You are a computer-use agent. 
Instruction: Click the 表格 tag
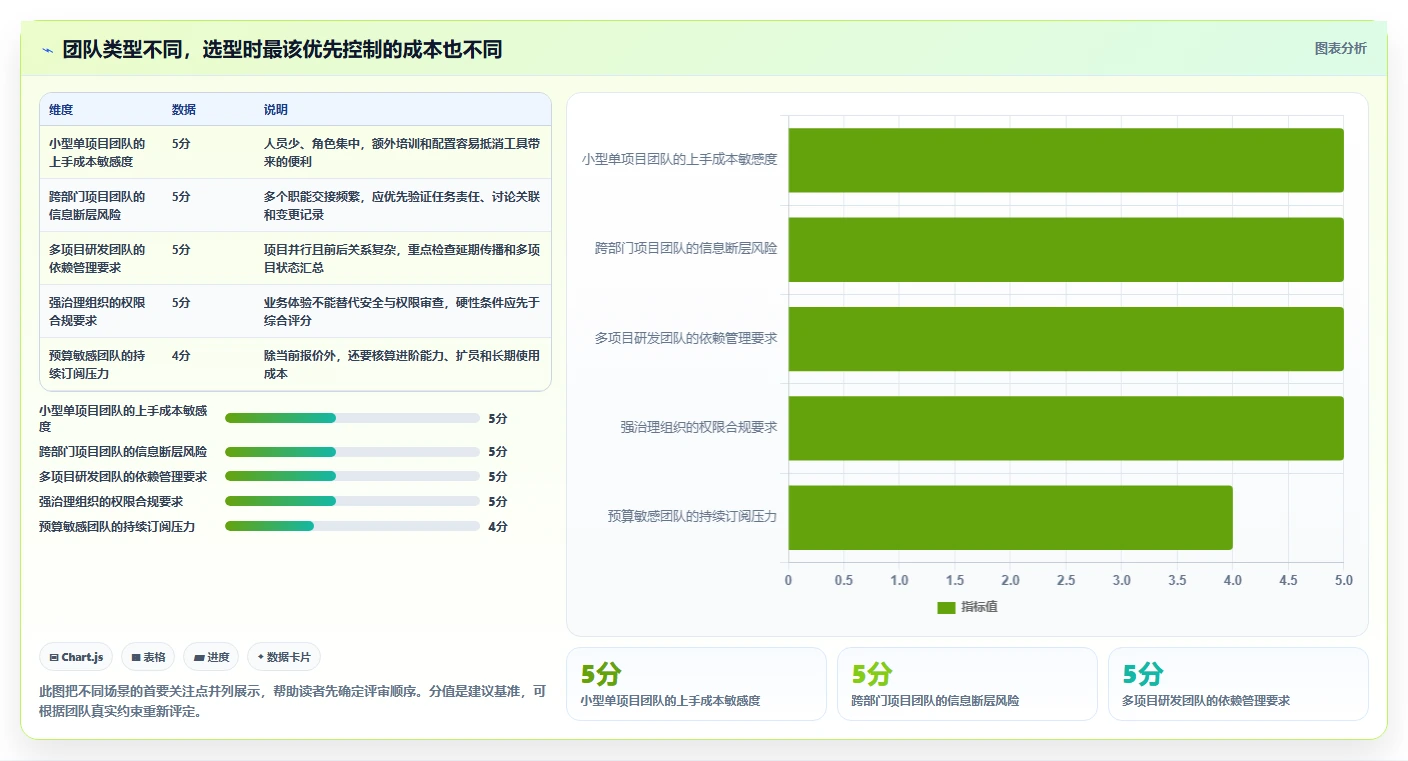point(148,657)
